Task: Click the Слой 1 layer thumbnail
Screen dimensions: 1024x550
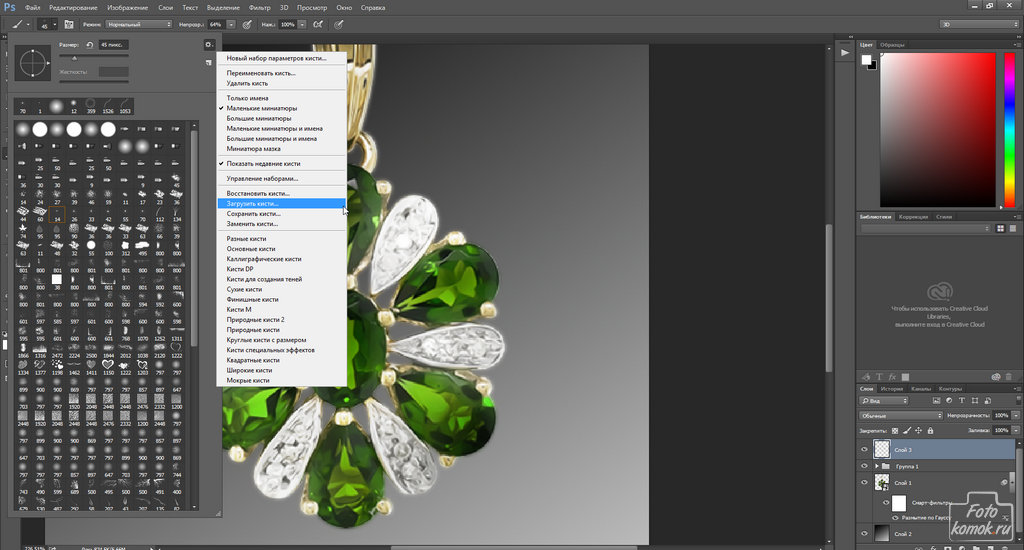Action: [882, 483]
